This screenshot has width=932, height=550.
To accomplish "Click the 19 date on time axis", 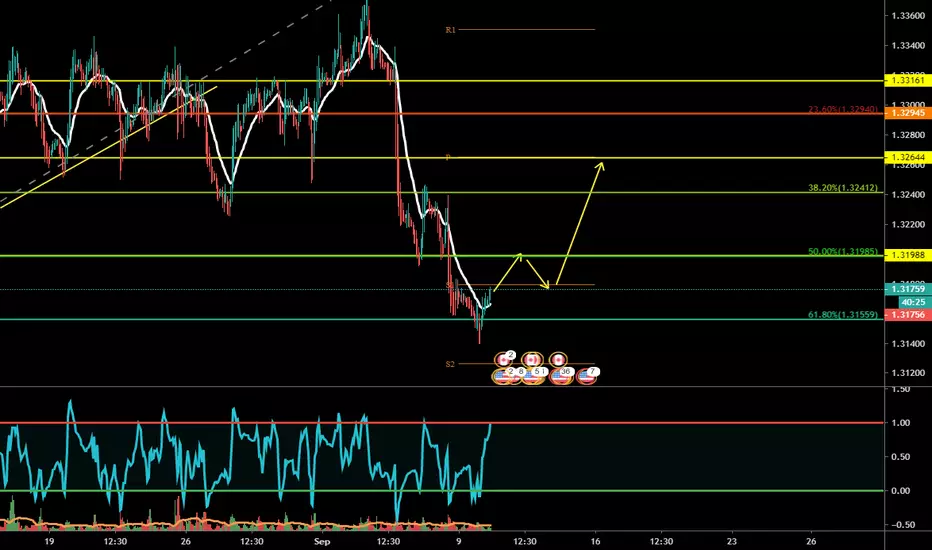I will point(49,541).
